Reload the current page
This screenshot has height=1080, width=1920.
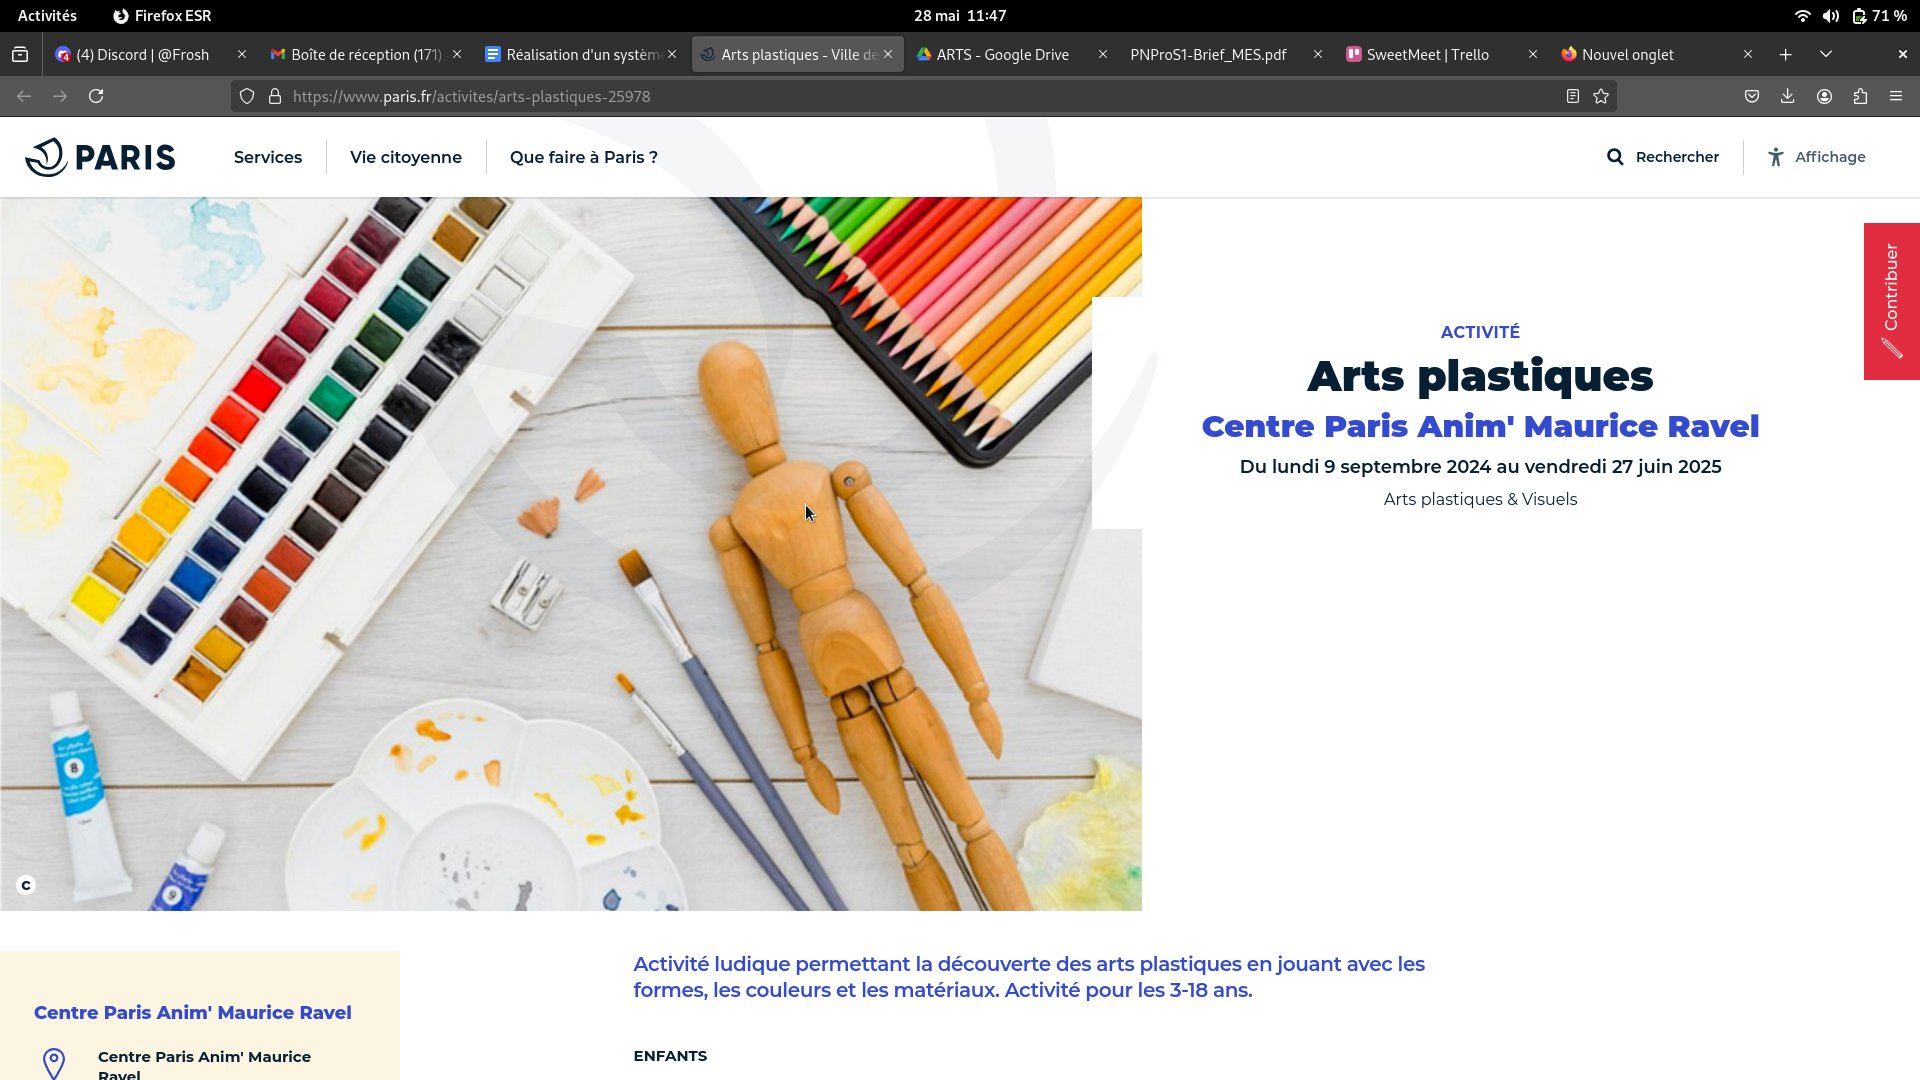96,96
